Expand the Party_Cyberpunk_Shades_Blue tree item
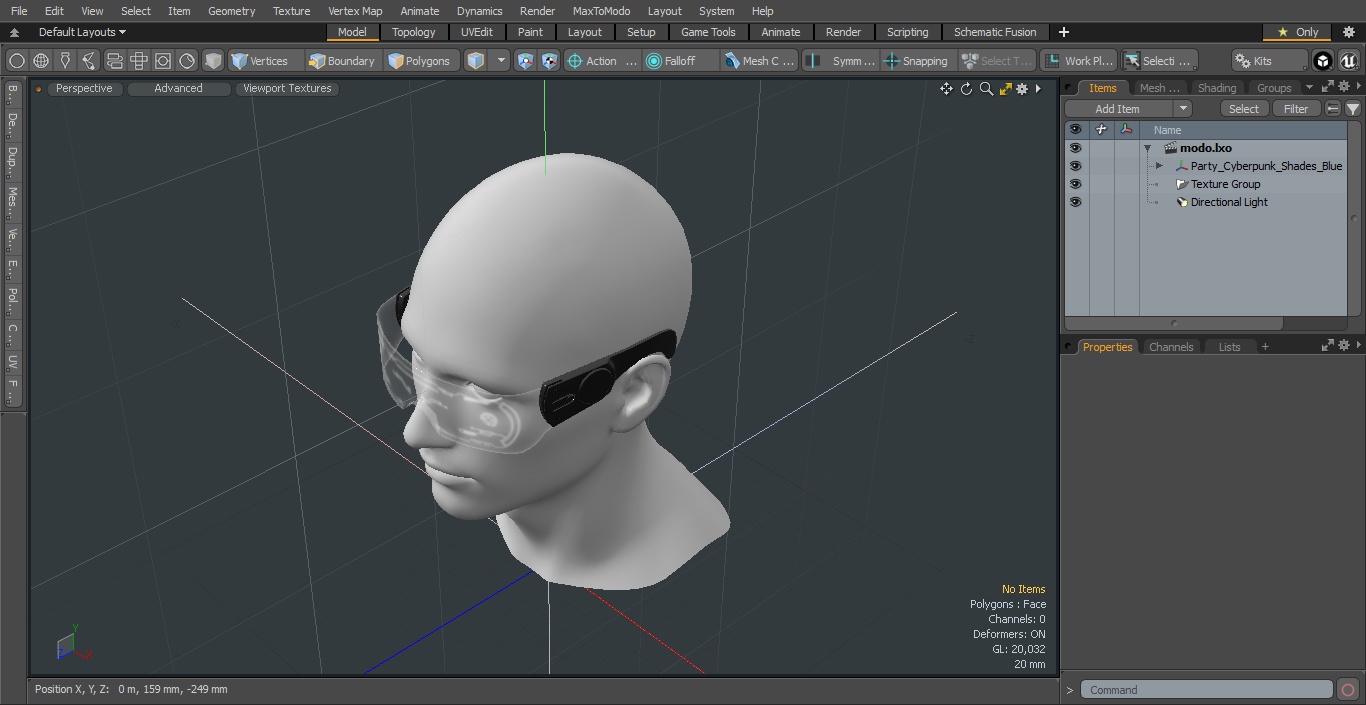 1159,166
